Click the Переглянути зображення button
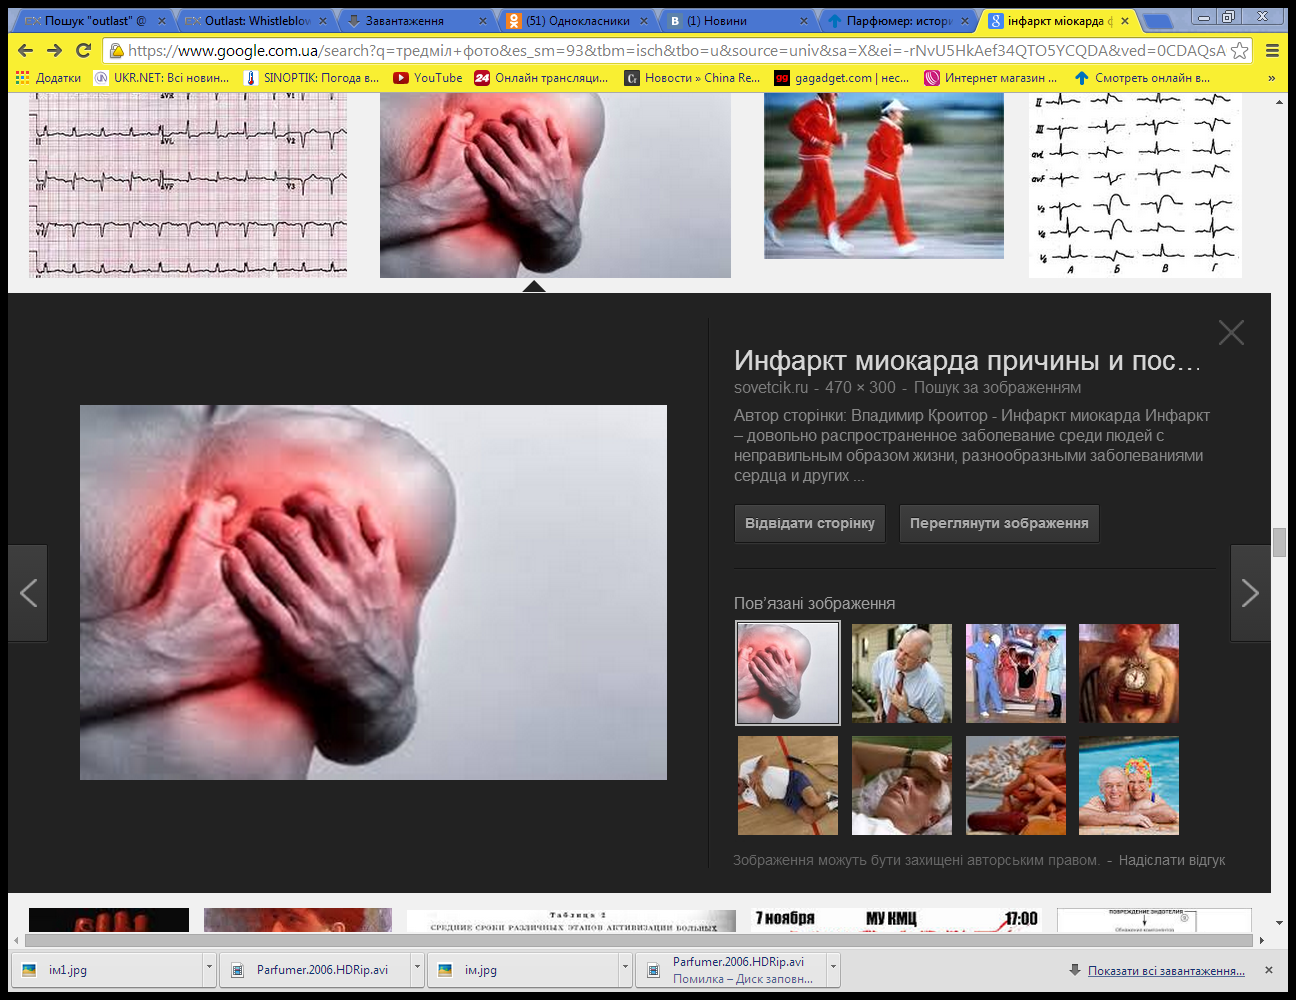 click(998, 523)
